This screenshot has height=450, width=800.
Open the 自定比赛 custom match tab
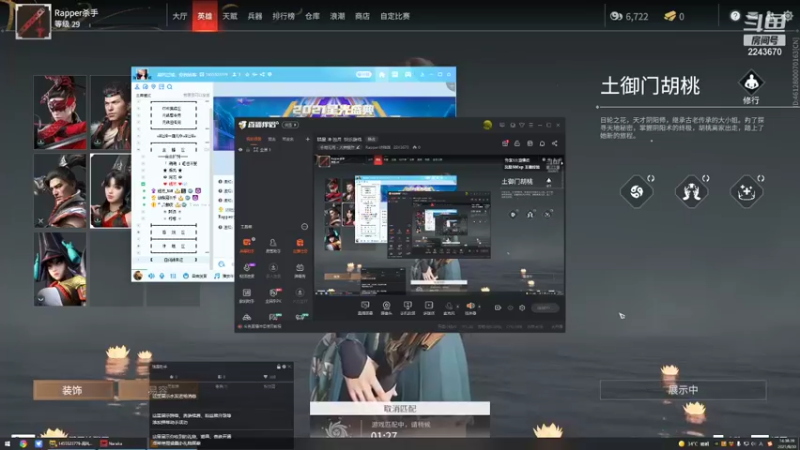(395, 16)
